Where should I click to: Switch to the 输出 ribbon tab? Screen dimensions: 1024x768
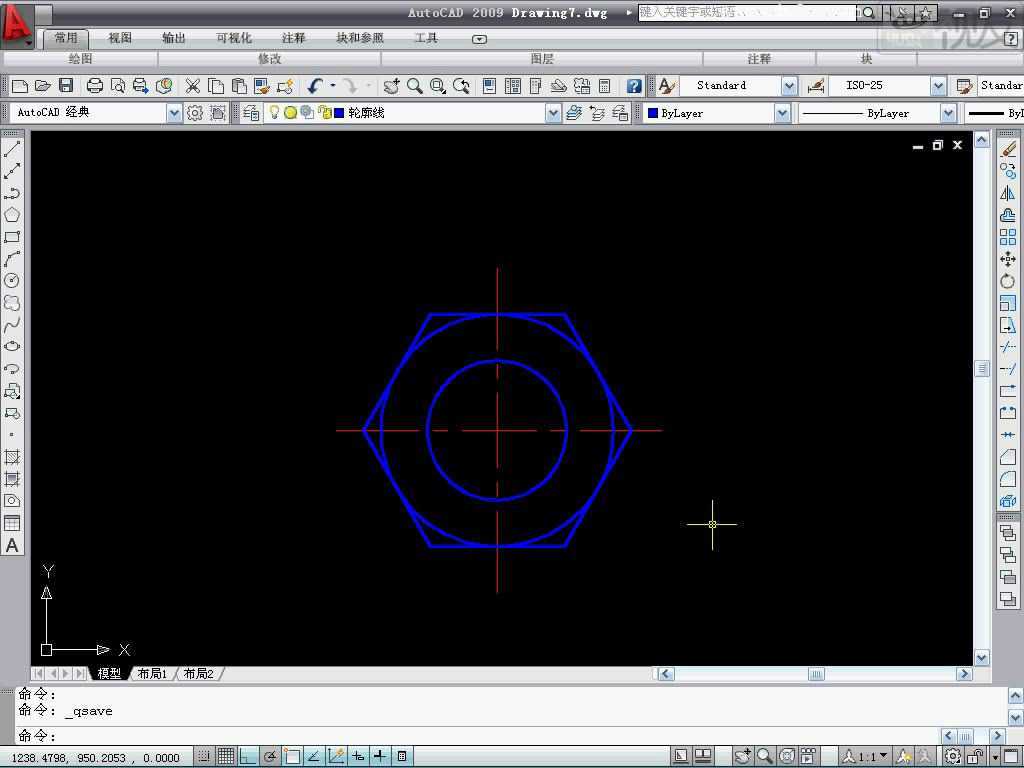click(174, 38)
